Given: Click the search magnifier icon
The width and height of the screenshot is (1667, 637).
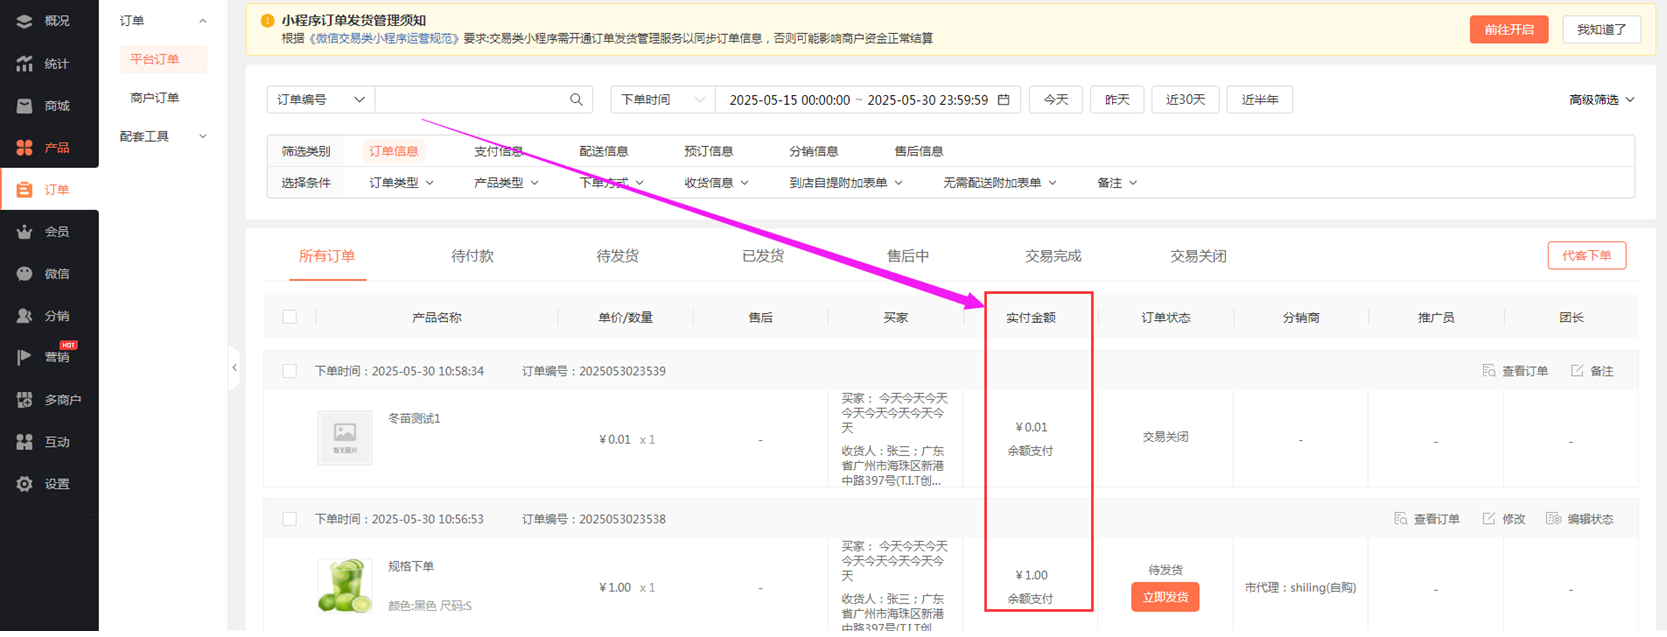Looking at the screenshot, I should point(576,100).
